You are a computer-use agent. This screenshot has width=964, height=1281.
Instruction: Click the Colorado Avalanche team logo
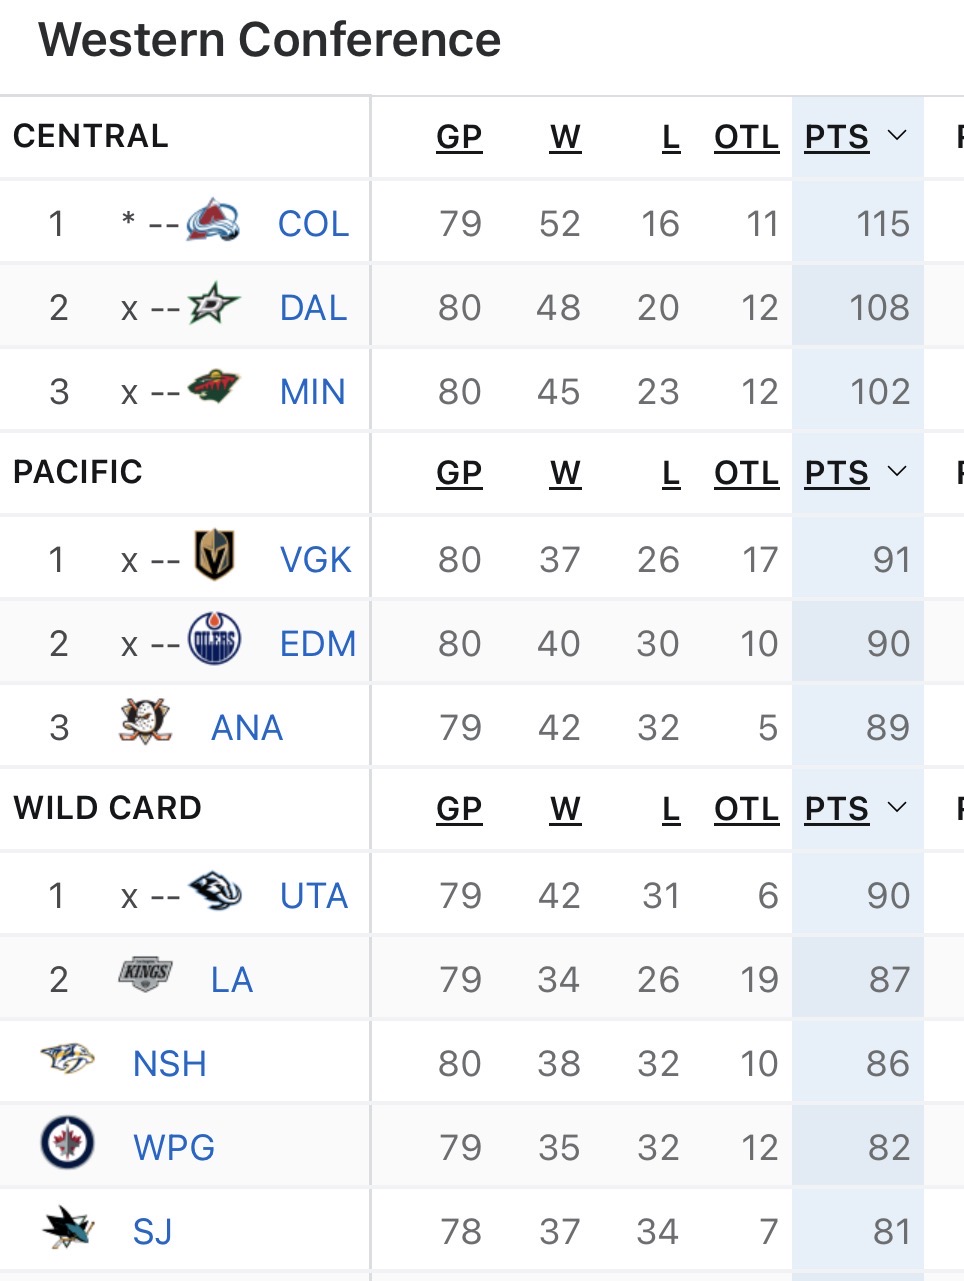point(213,221)
